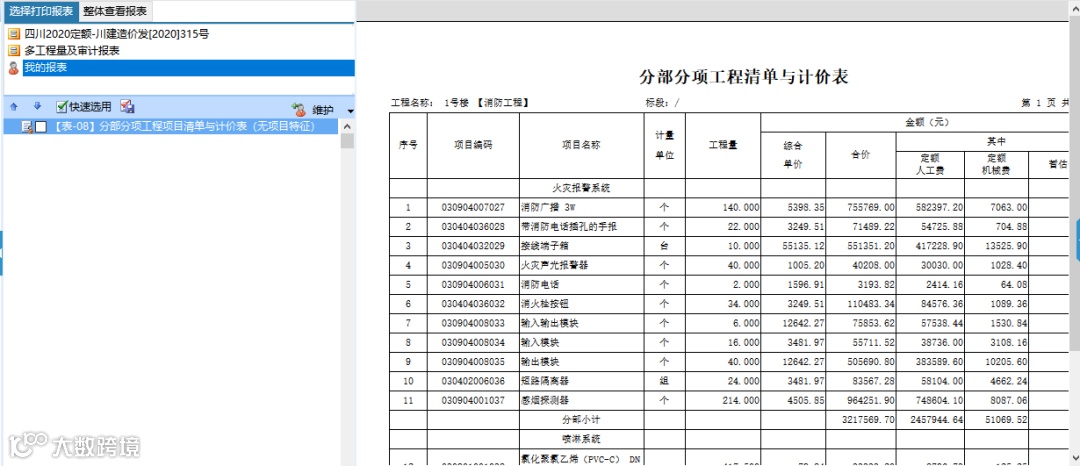Click the 短路隔离器 item name
Viewport: 1080px width, 466px height.
(x=545, y=381)
